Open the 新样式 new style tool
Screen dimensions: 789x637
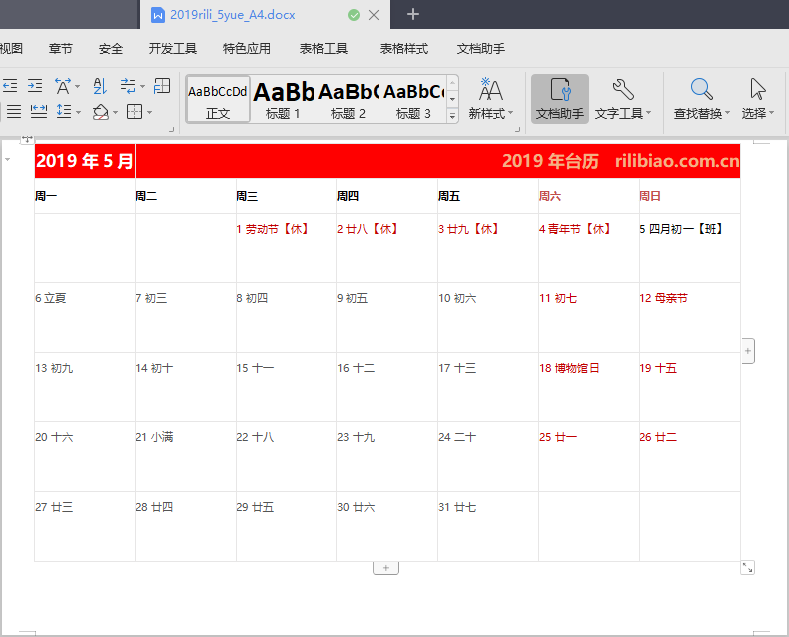[x=491, y=99]
